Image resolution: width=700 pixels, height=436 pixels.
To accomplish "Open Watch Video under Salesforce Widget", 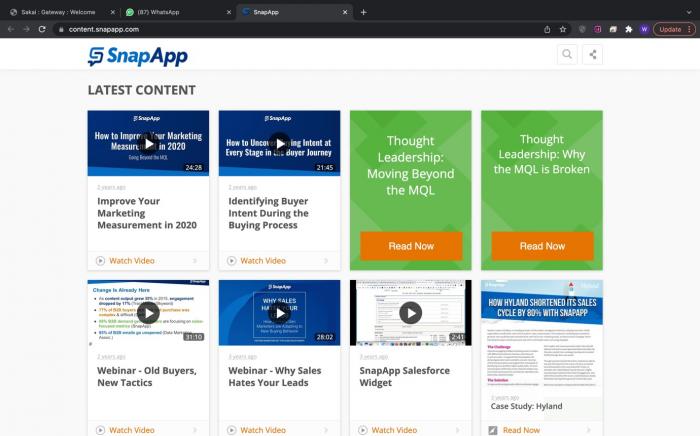I will (x=394, y=430).
